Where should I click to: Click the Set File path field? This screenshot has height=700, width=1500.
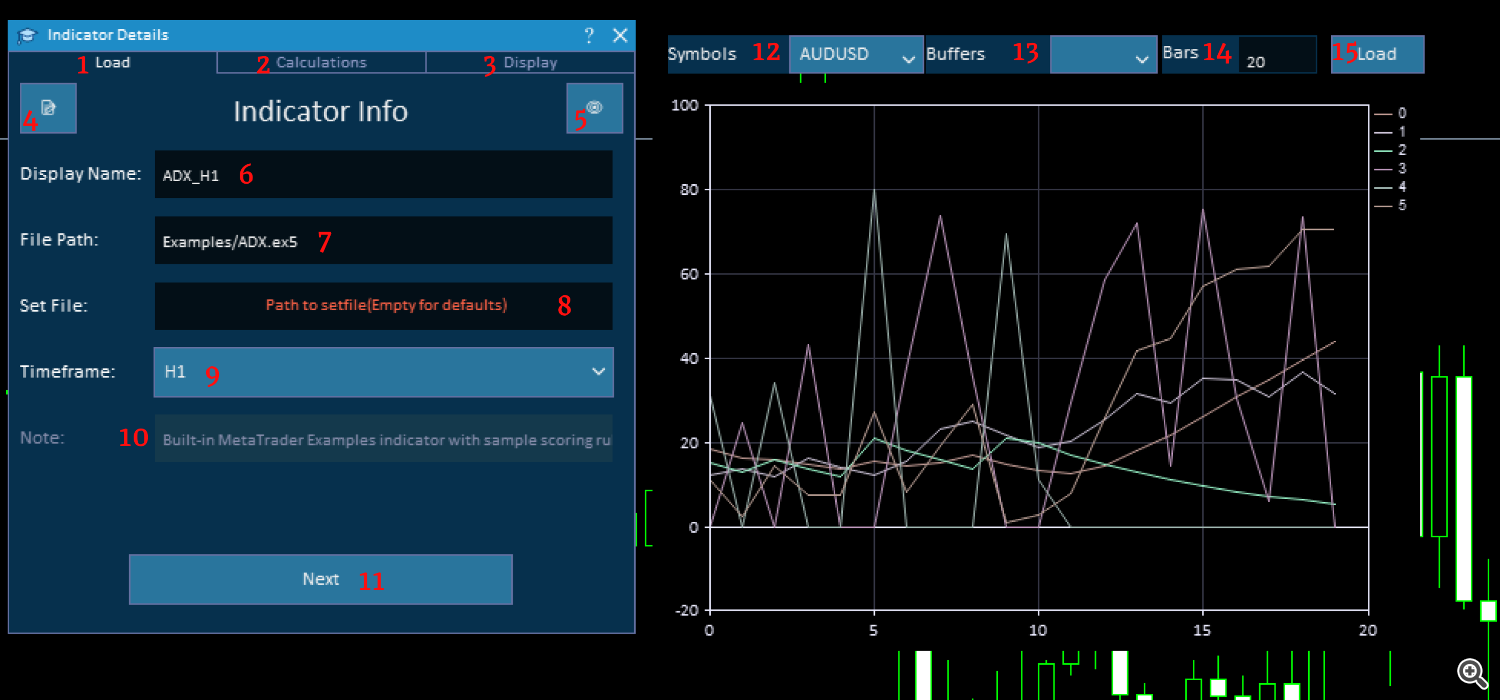pos(384,306)
